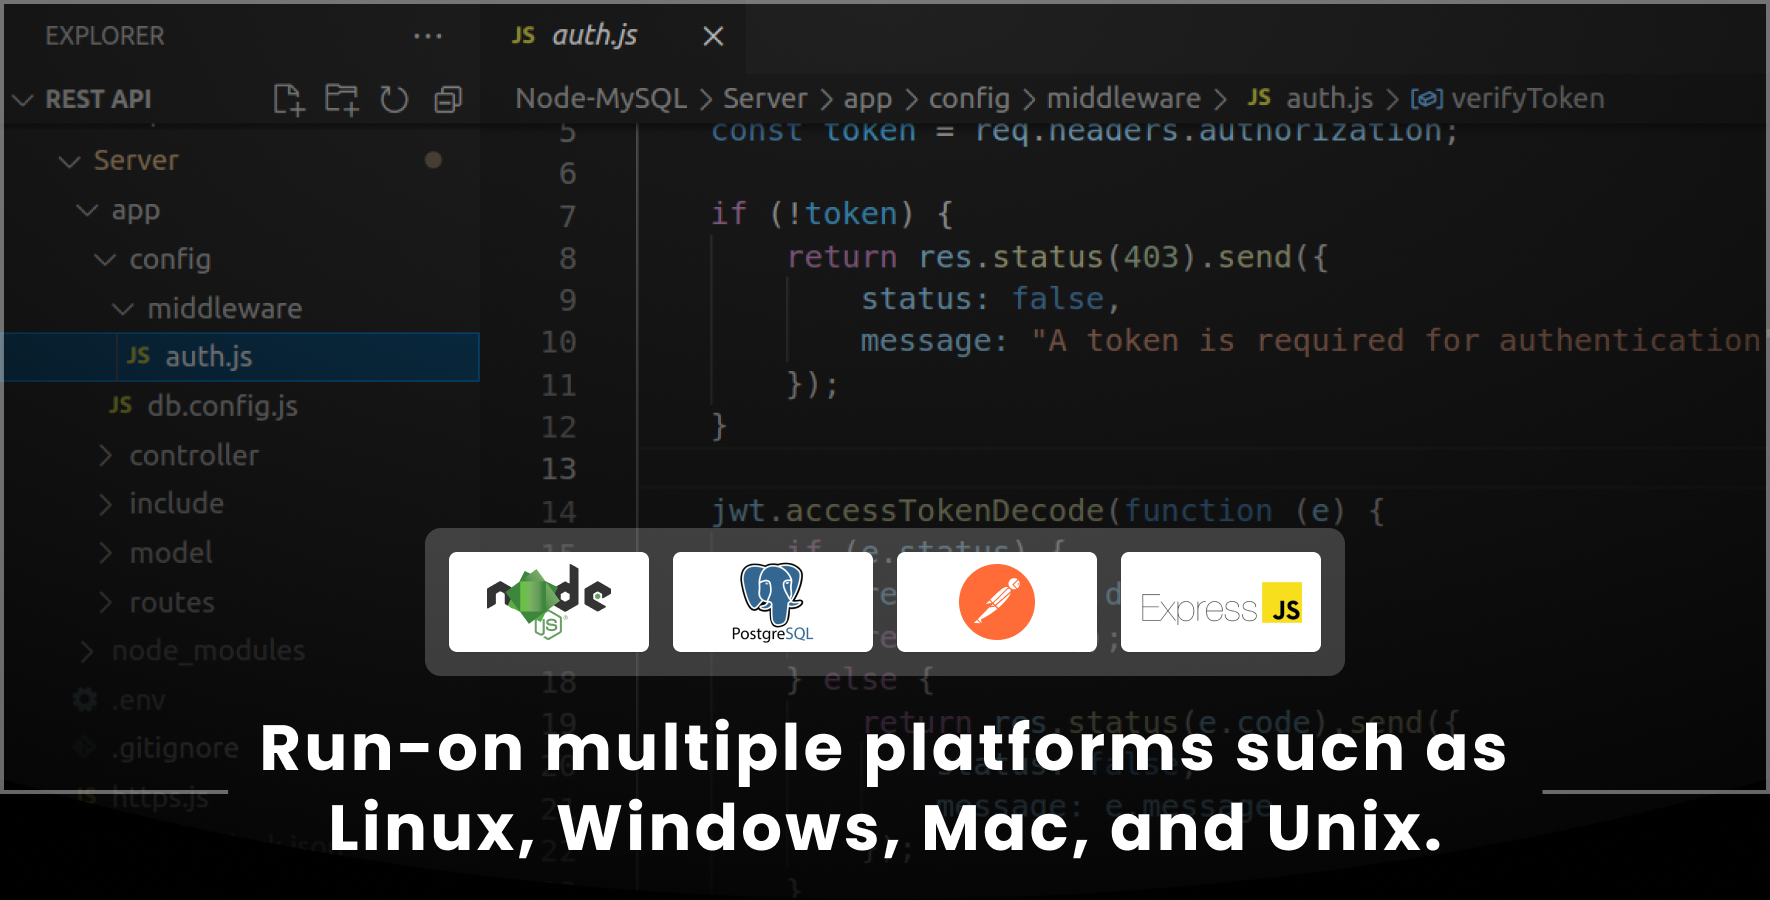Expand the controller folder
The height and width of the screenshot is (900, 1770).
pos(194,455)
